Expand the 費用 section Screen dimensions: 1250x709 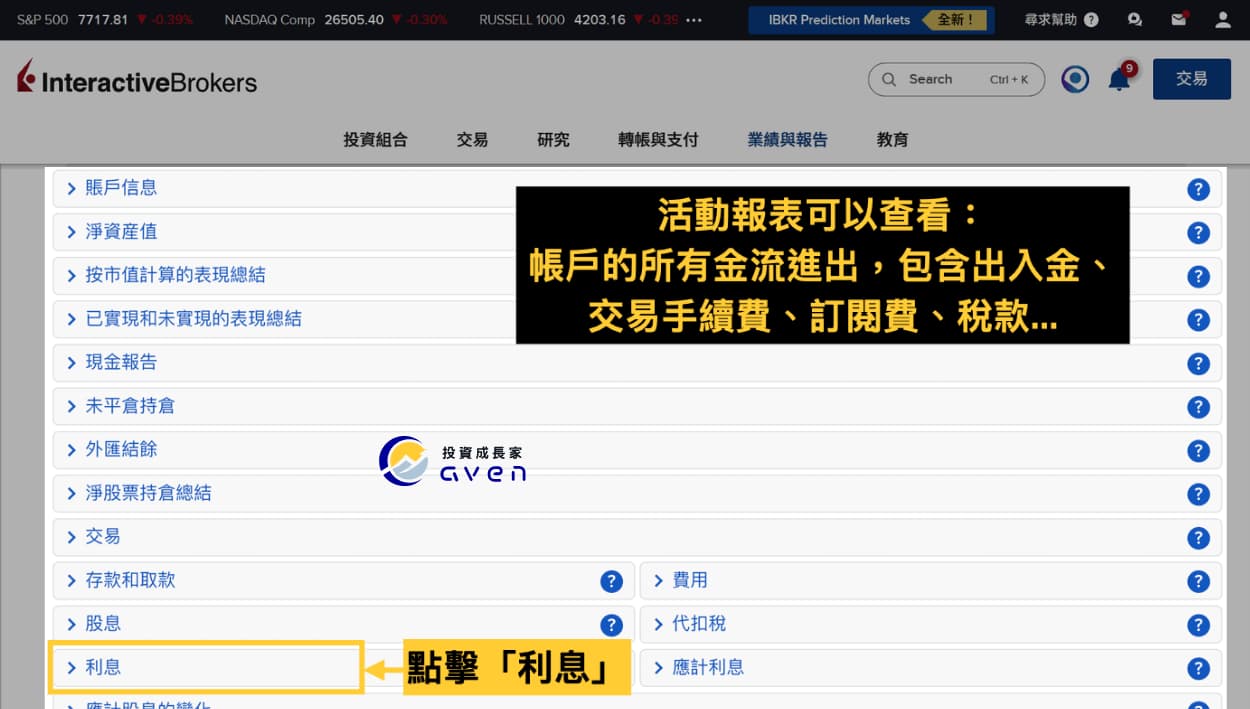point(931,580)
